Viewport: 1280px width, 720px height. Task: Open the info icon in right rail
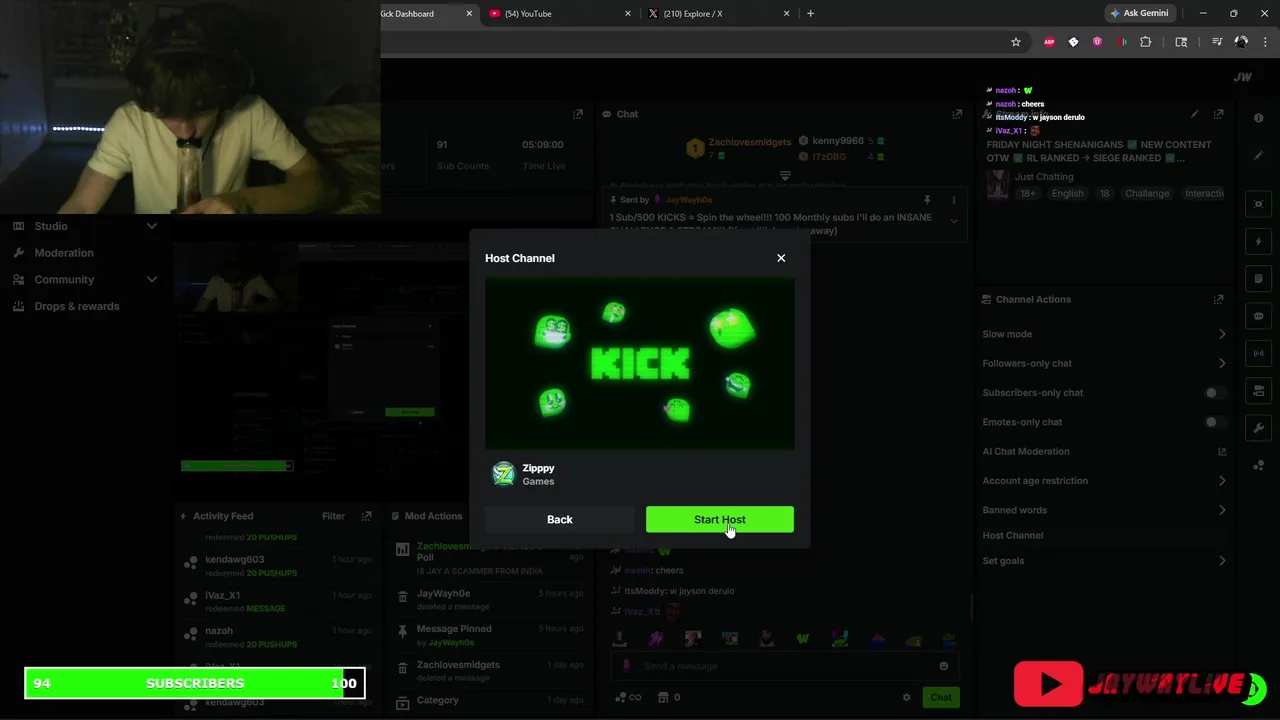1259,118
